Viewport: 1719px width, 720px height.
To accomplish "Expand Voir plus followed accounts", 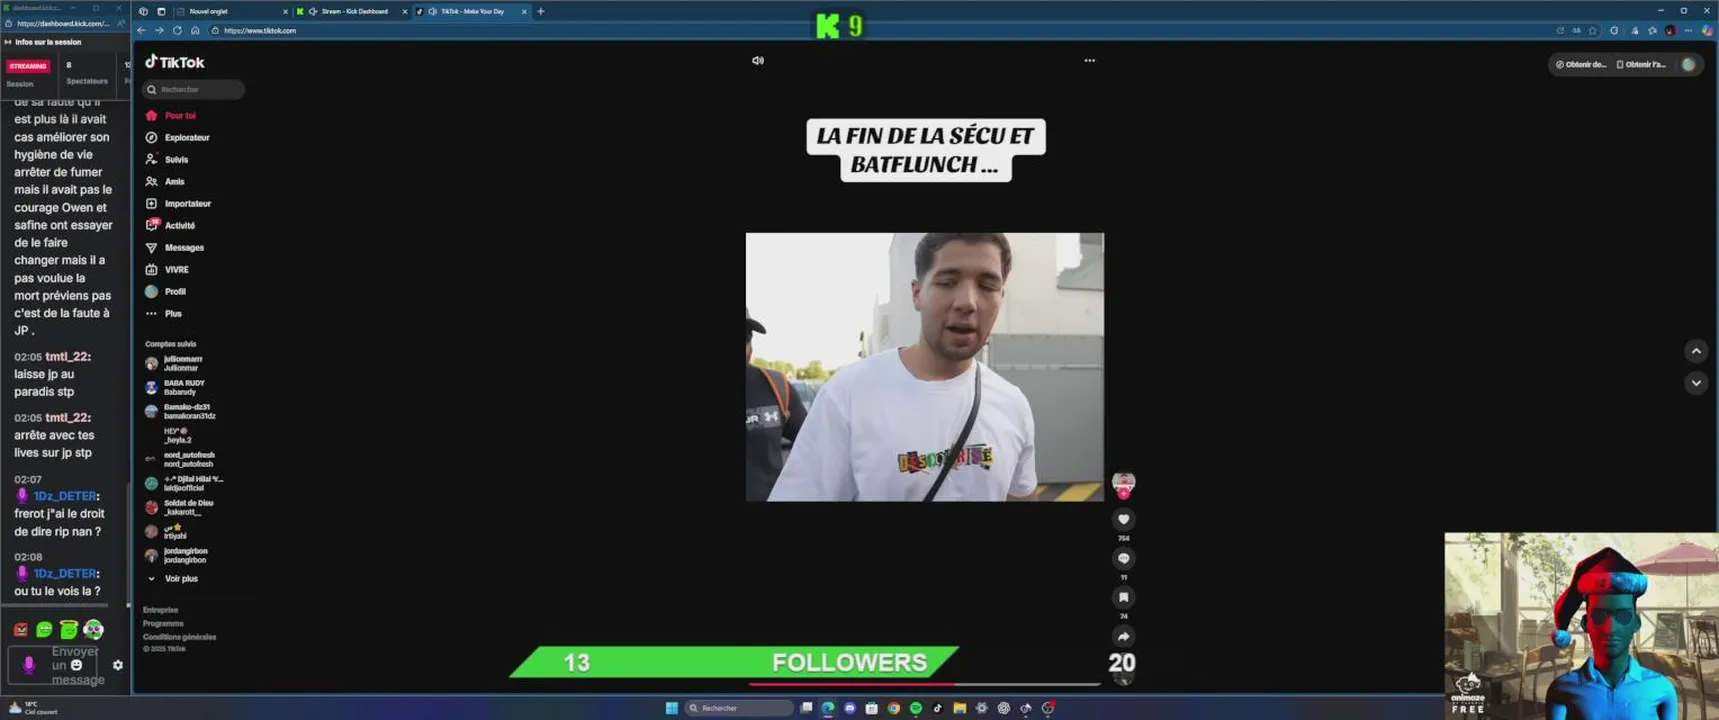I will (173, 579).
